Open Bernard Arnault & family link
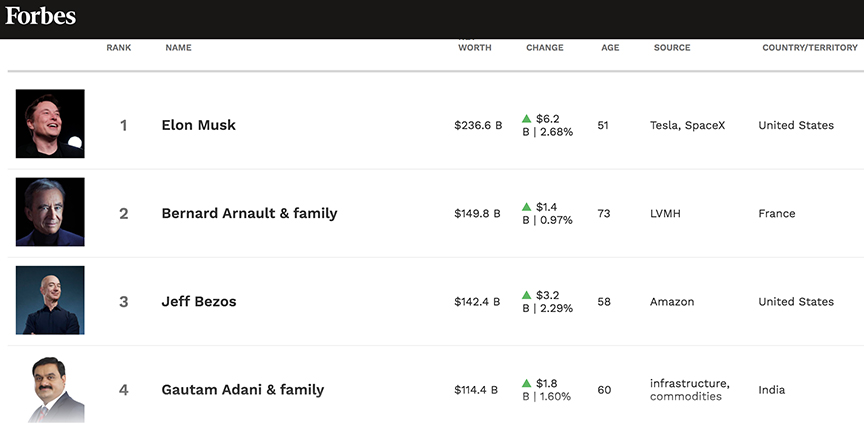This screenshot has height=437, width=864. [x=249, y=213]
